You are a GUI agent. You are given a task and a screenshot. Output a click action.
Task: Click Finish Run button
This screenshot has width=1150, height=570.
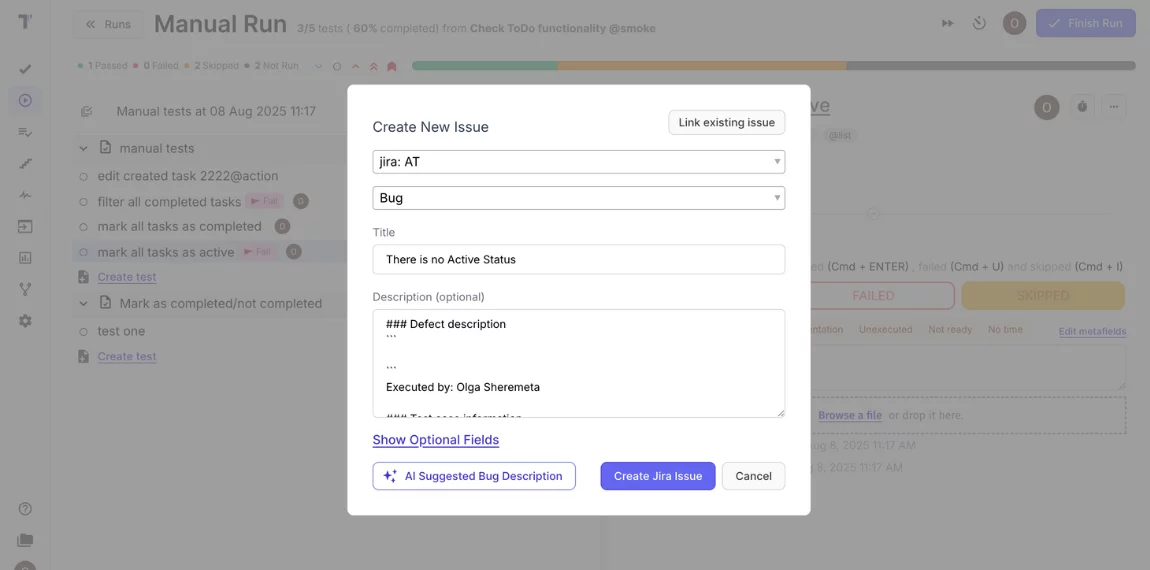click(x=1085, y=23)
